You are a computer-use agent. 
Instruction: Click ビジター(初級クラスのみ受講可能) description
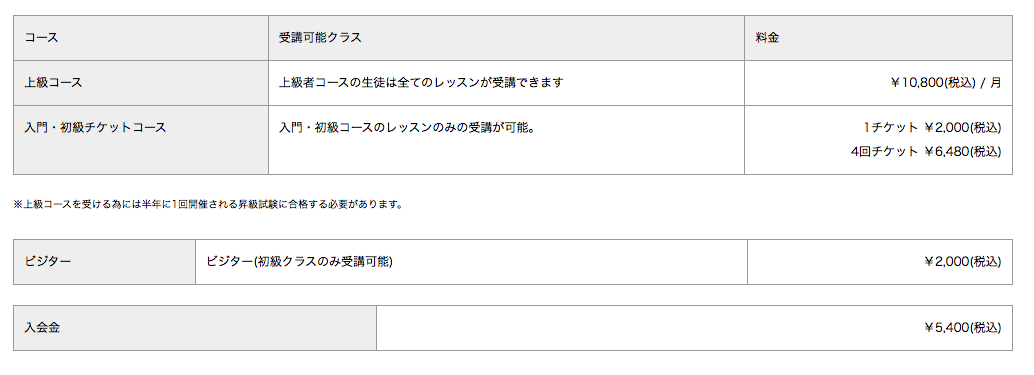pos(299,262)
